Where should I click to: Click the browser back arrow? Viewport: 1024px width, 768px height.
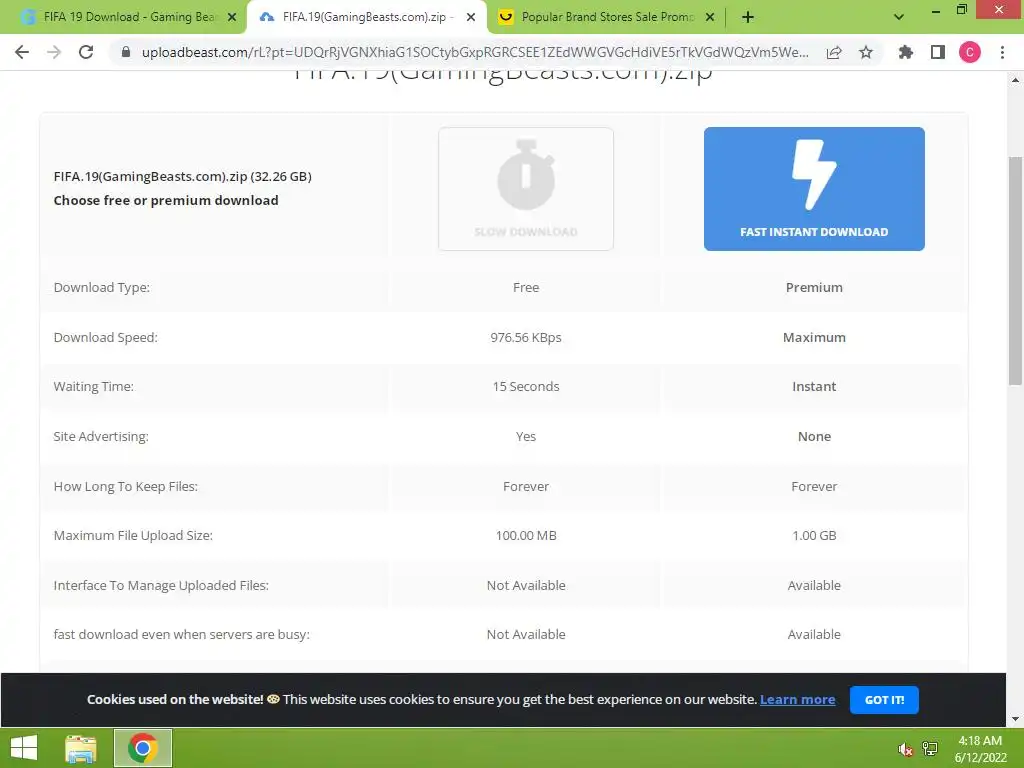point(22,52)
